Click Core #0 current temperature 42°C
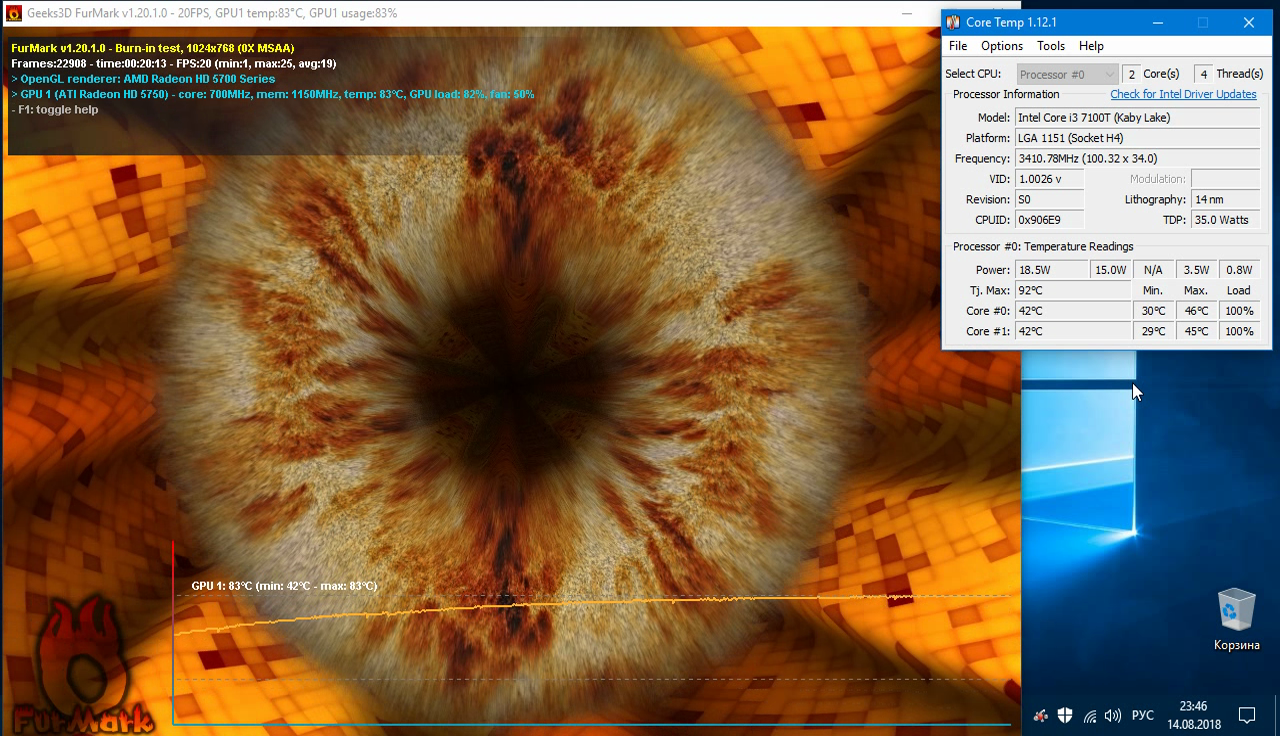 [x=1073, y=311]
